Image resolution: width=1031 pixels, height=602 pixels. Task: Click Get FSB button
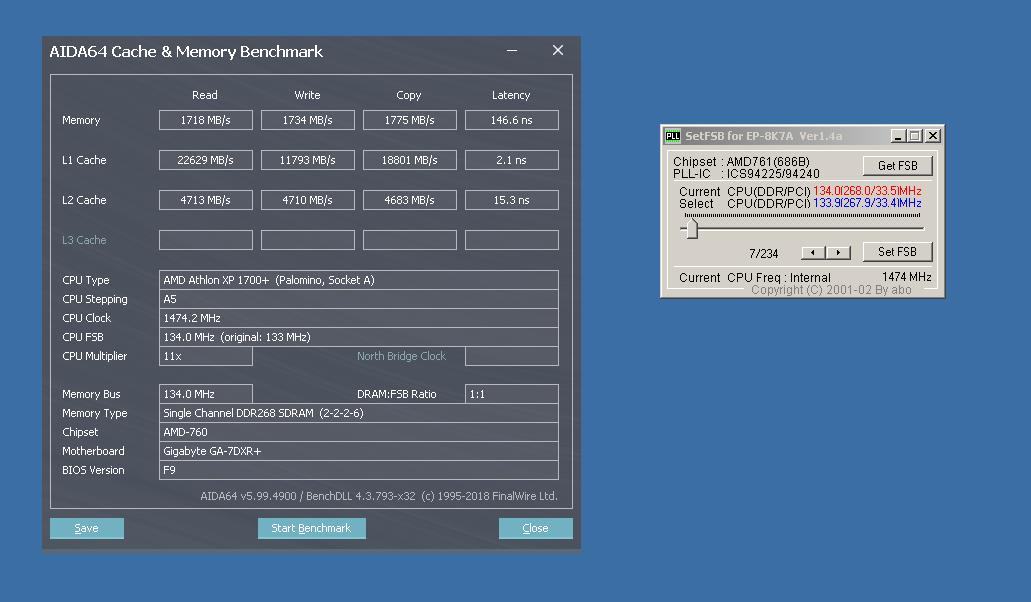pos(898,166)
